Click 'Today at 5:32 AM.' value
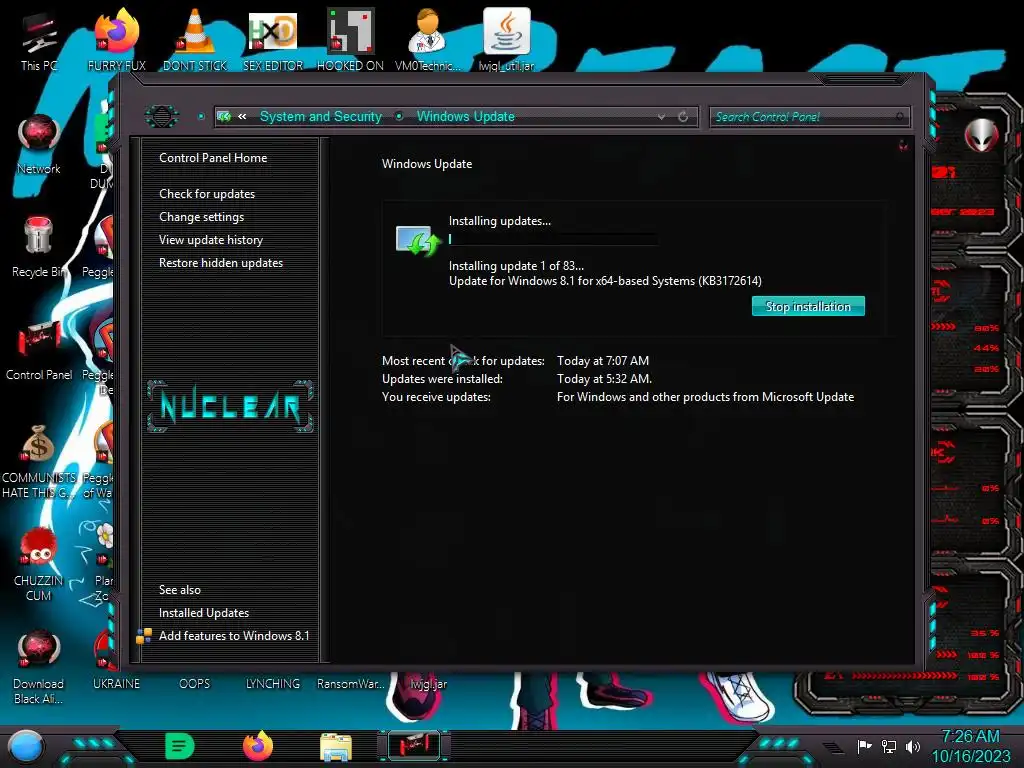The width and height of the screenshot is (1024, 768). [x=604, y=379]
